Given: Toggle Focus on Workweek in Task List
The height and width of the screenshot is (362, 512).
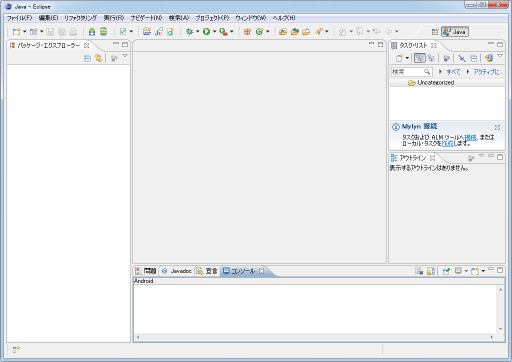Looking at the screenshot, I should coord(447,59).
